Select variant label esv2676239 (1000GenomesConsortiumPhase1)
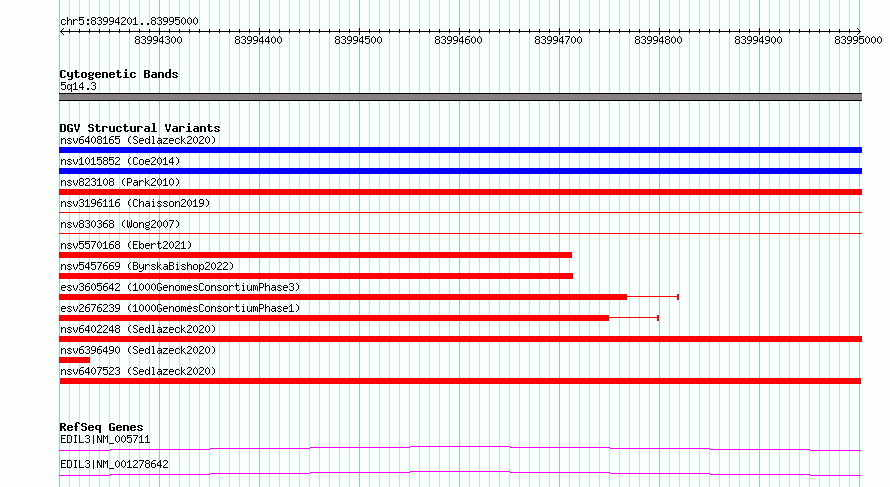 180,308
